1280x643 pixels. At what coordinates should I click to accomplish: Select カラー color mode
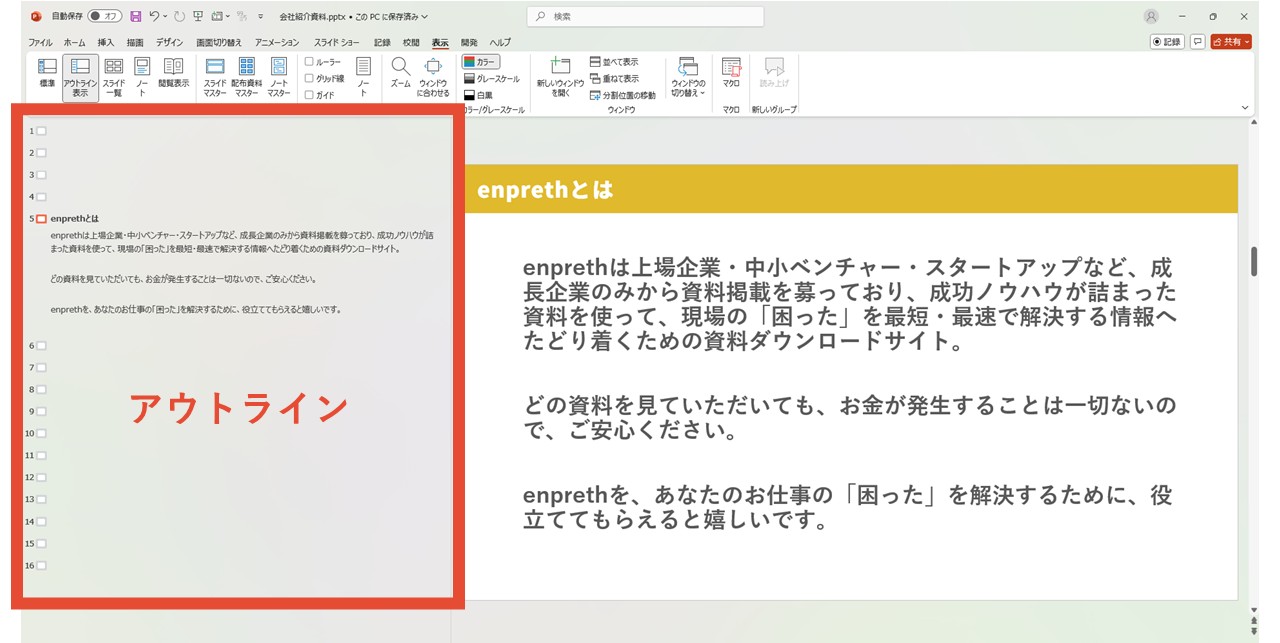click(480, 62)
